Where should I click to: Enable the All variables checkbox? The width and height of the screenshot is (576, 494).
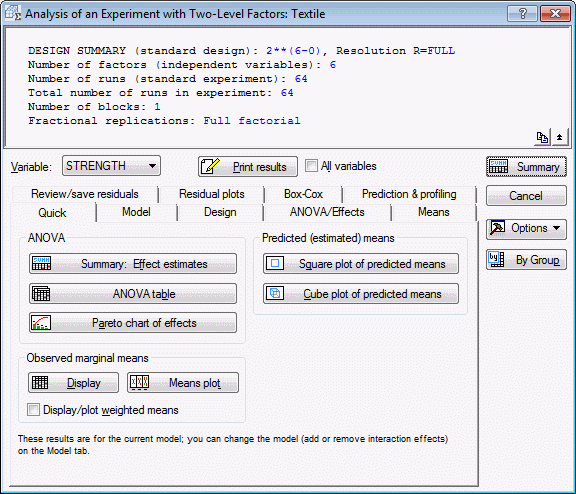coord(311,166)
